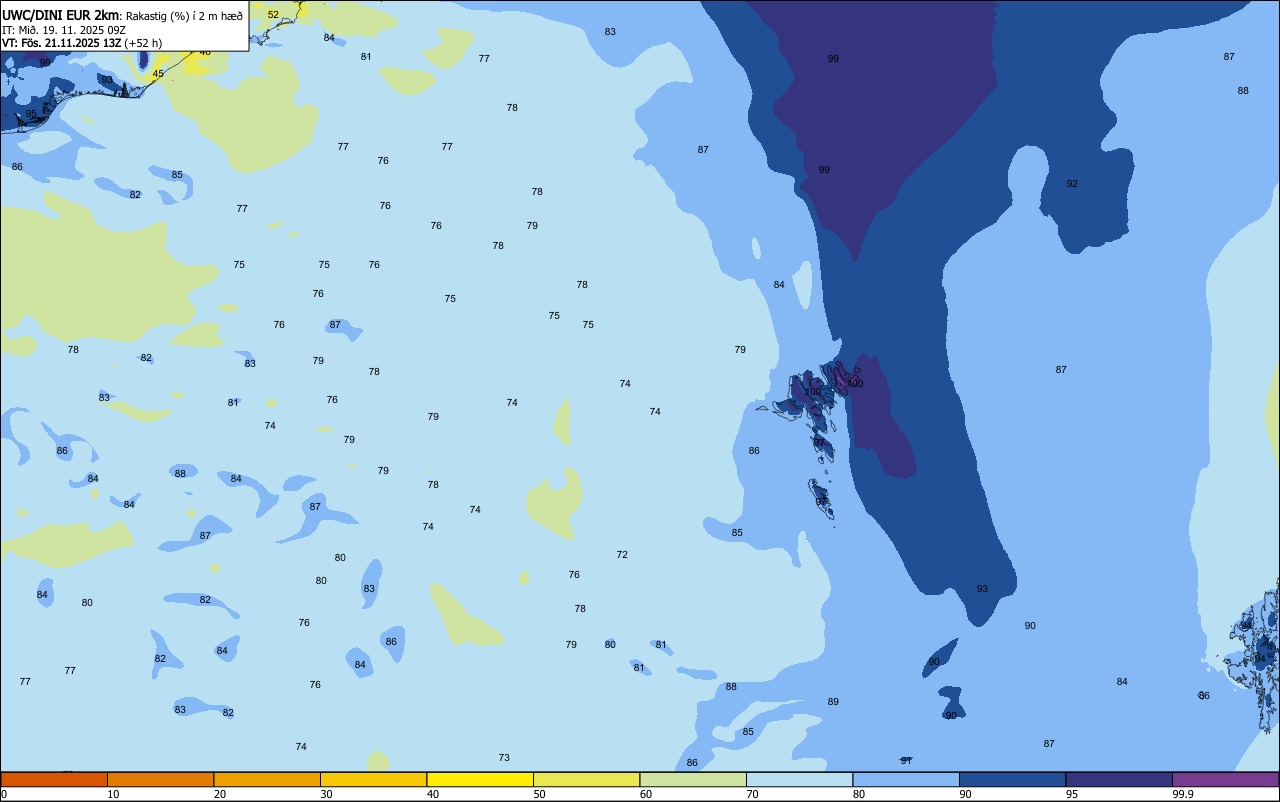Pick the pale blue 70–80 legend swatch
This screenshot has height=802, width=1280.
coord(799,779)
